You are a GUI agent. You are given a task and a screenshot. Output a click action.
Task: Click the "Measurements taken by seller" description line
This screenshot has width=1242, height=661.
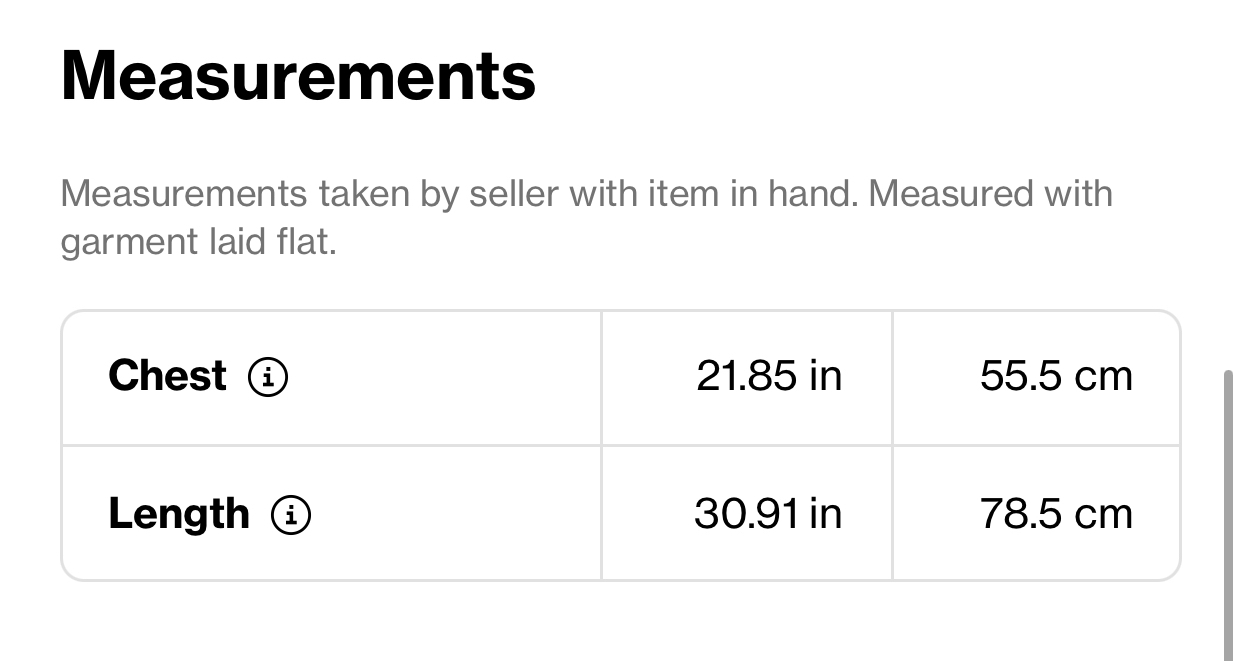[587, 193]
